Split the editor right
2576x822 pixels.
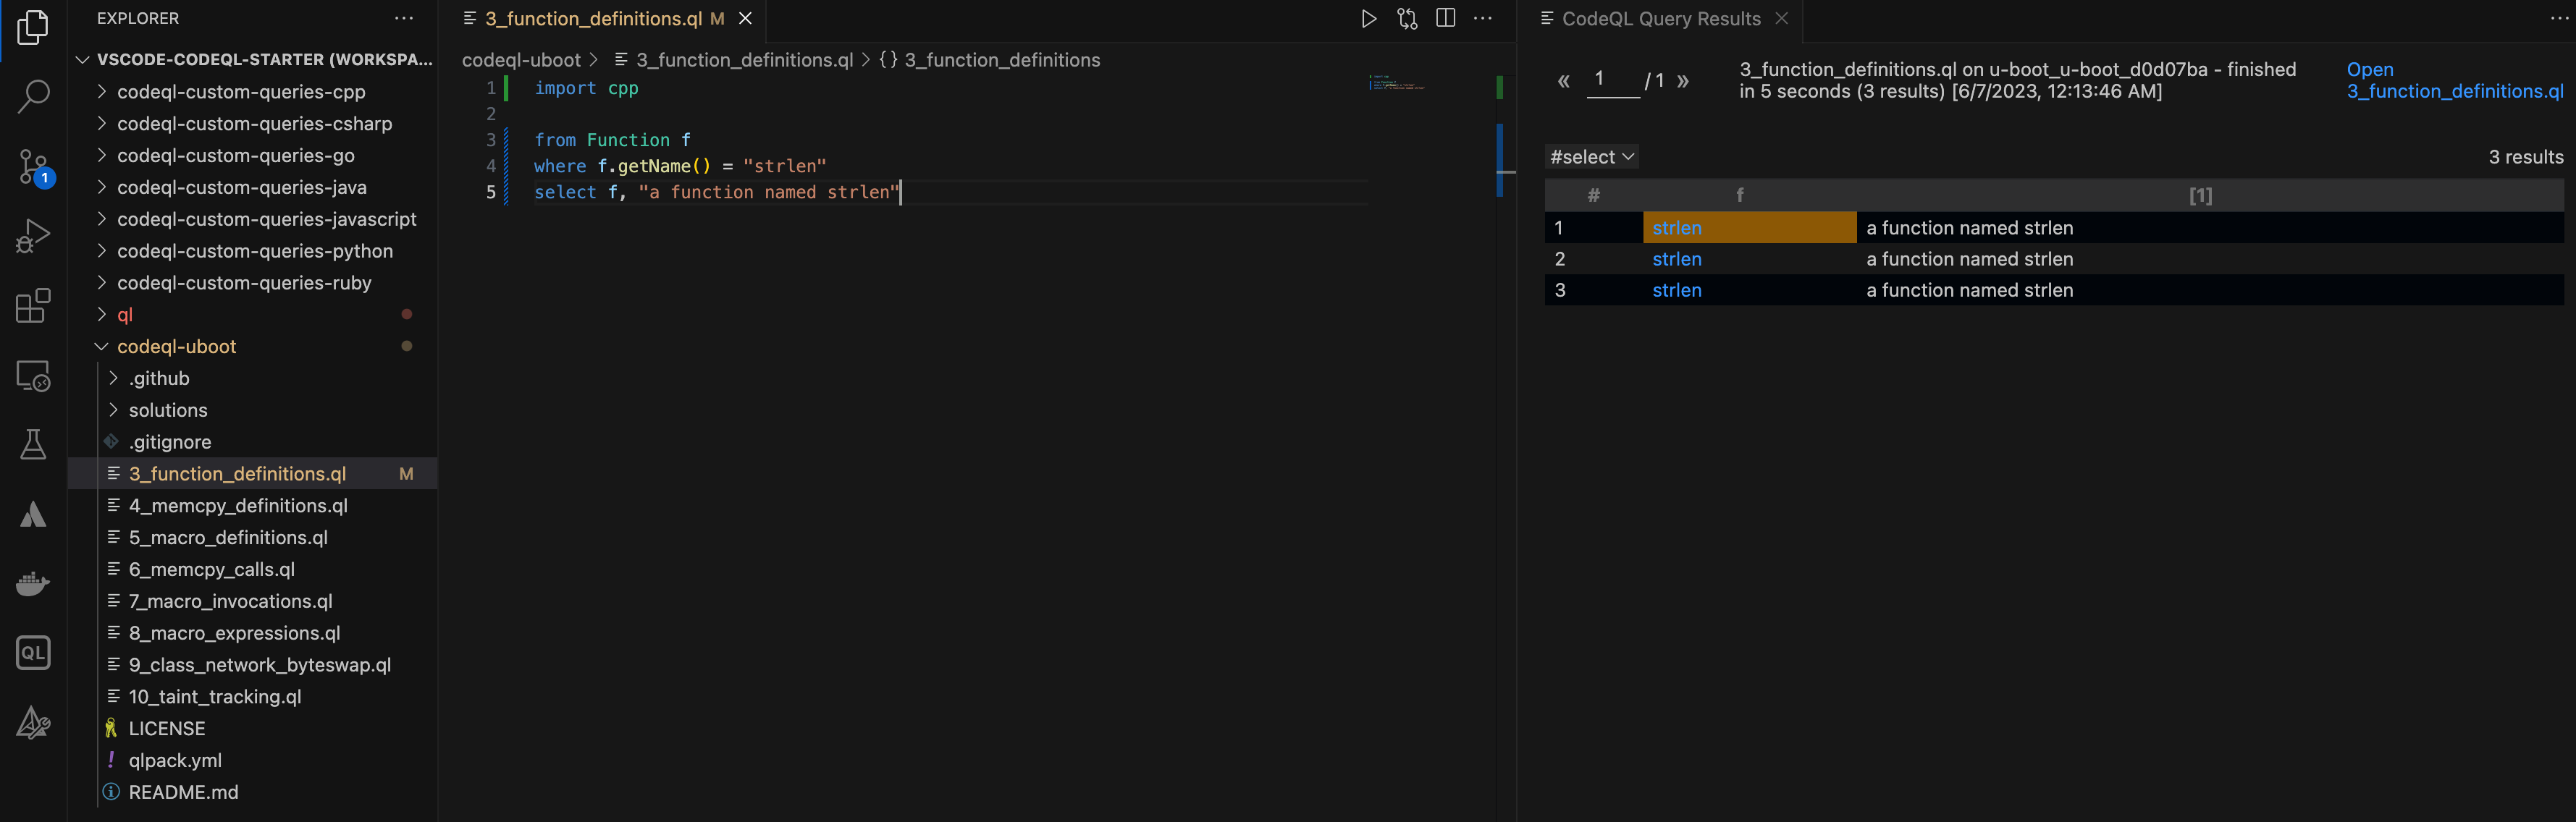(1445, 19)
